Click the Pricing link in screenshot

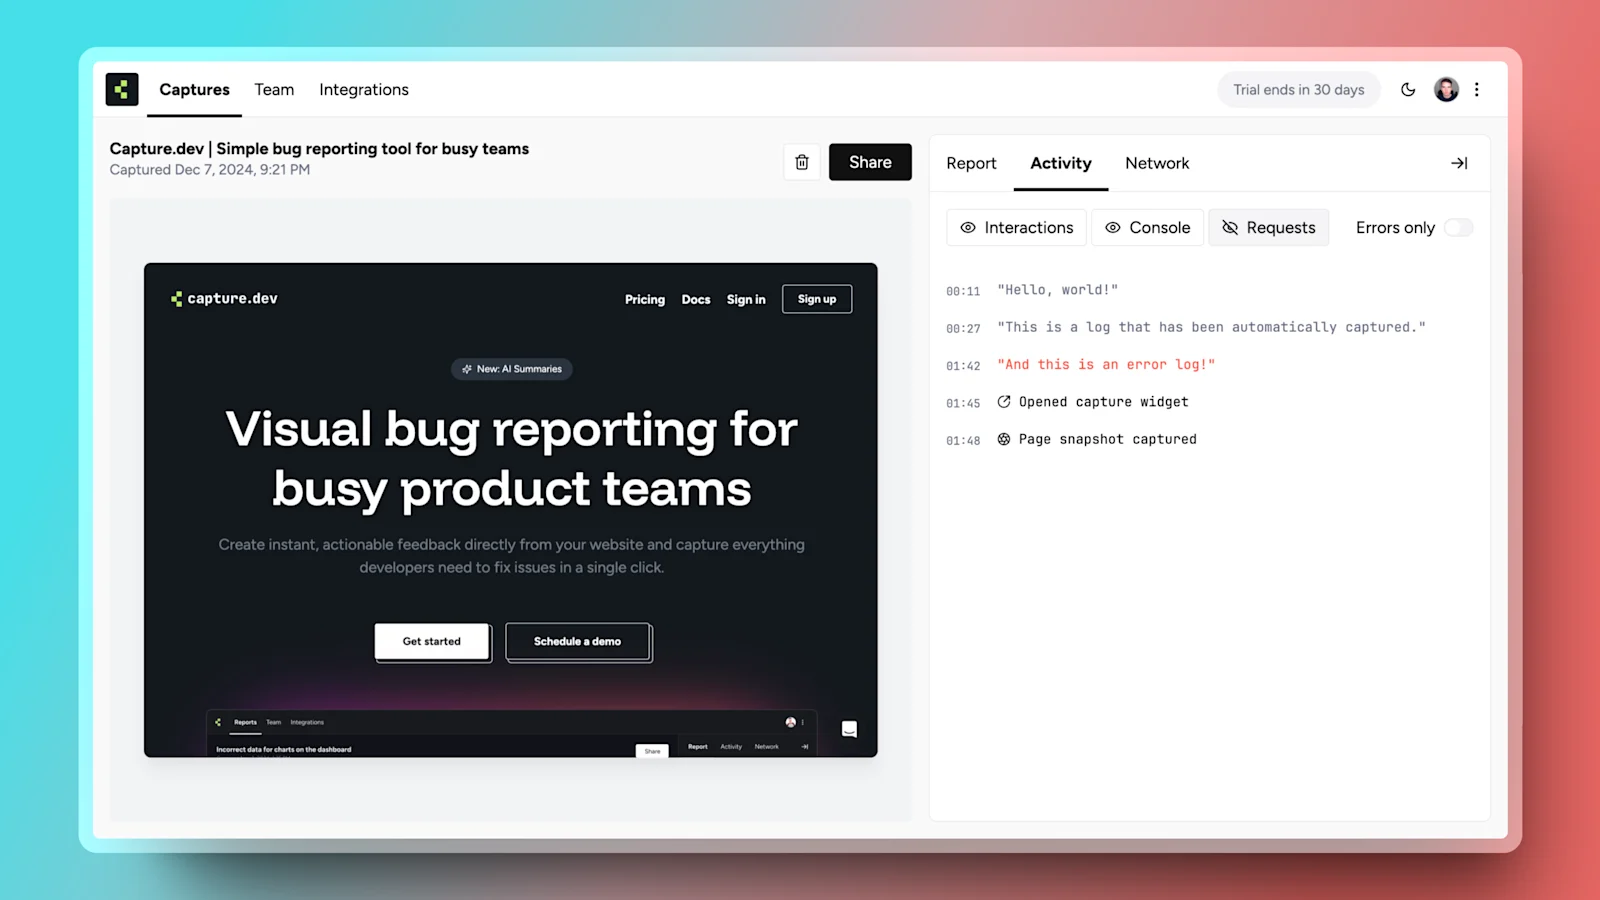645,299
